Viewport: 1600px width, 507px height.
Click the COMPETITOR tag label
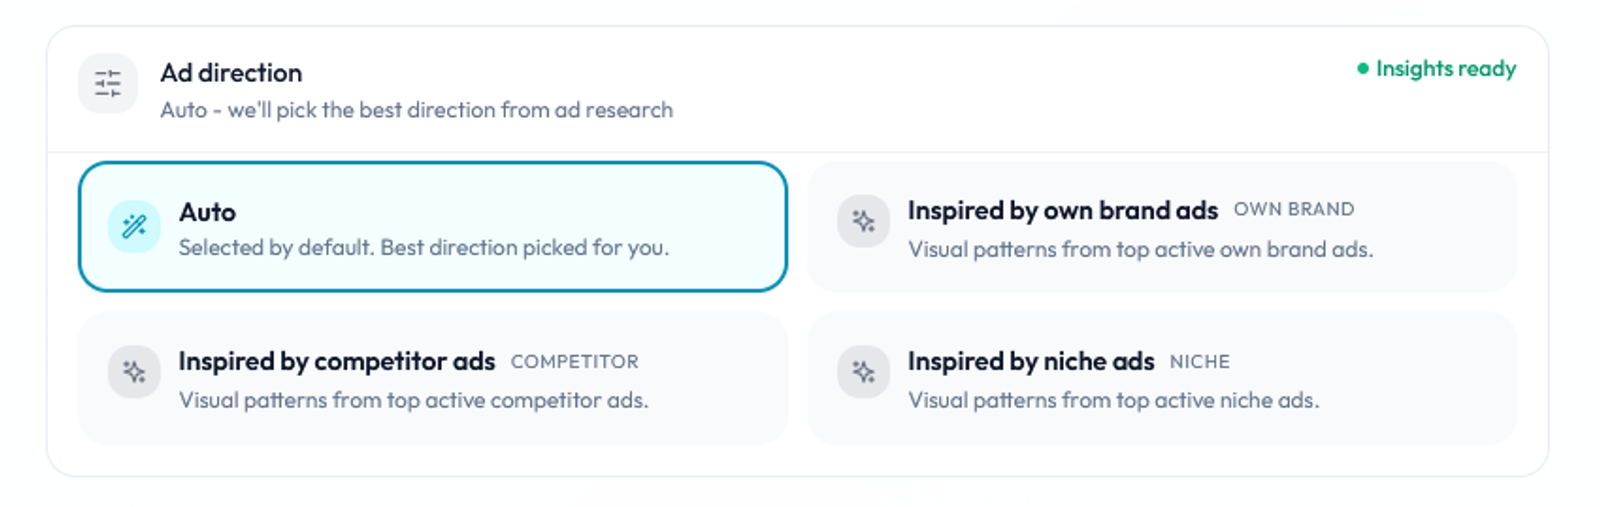tap(574, 362)
